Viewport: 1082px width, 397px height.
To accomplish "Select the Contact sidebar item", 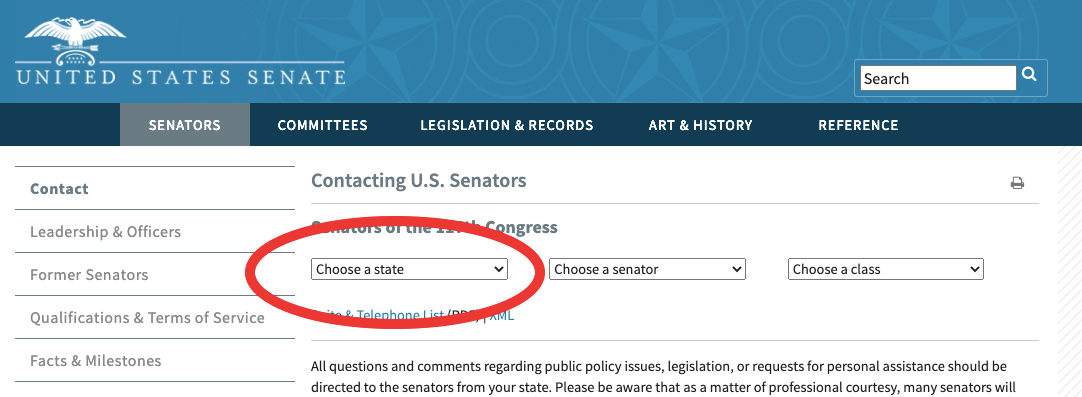I will (x=59, y=188).
